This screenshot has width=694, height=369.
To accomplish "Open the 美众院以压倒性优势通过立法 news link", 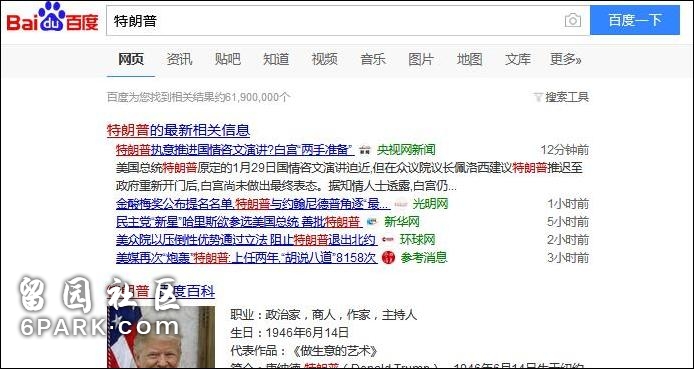I will [247, 239].
